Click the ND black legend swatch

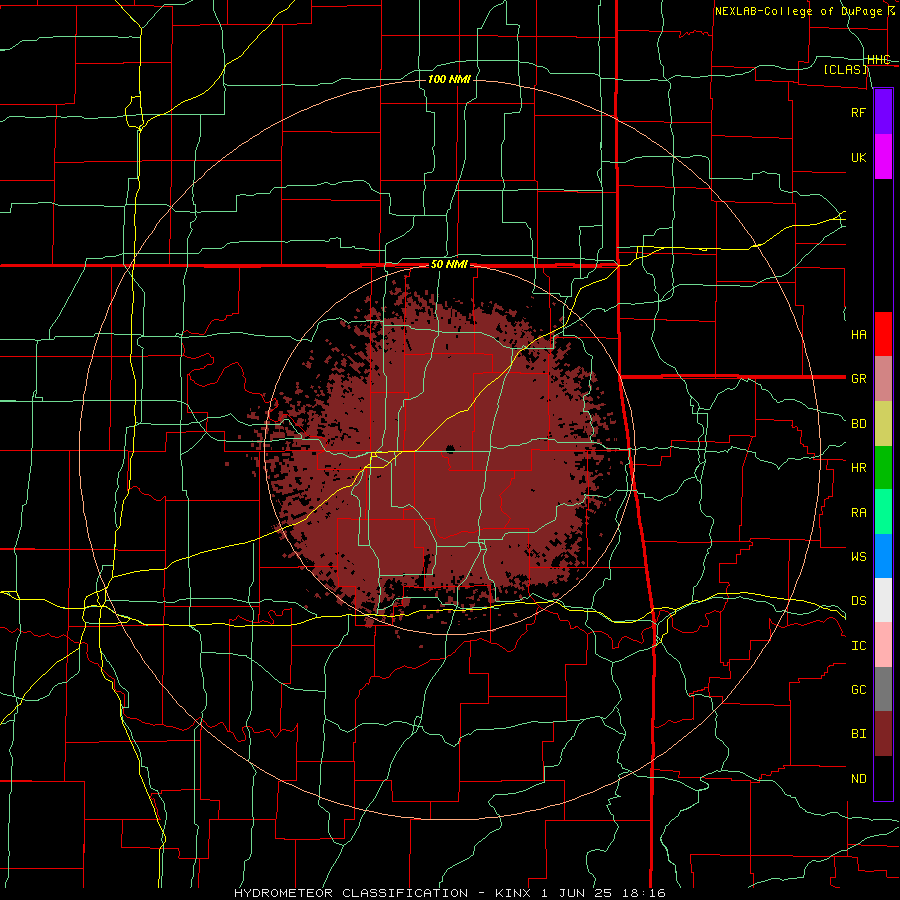pos(883,778)
